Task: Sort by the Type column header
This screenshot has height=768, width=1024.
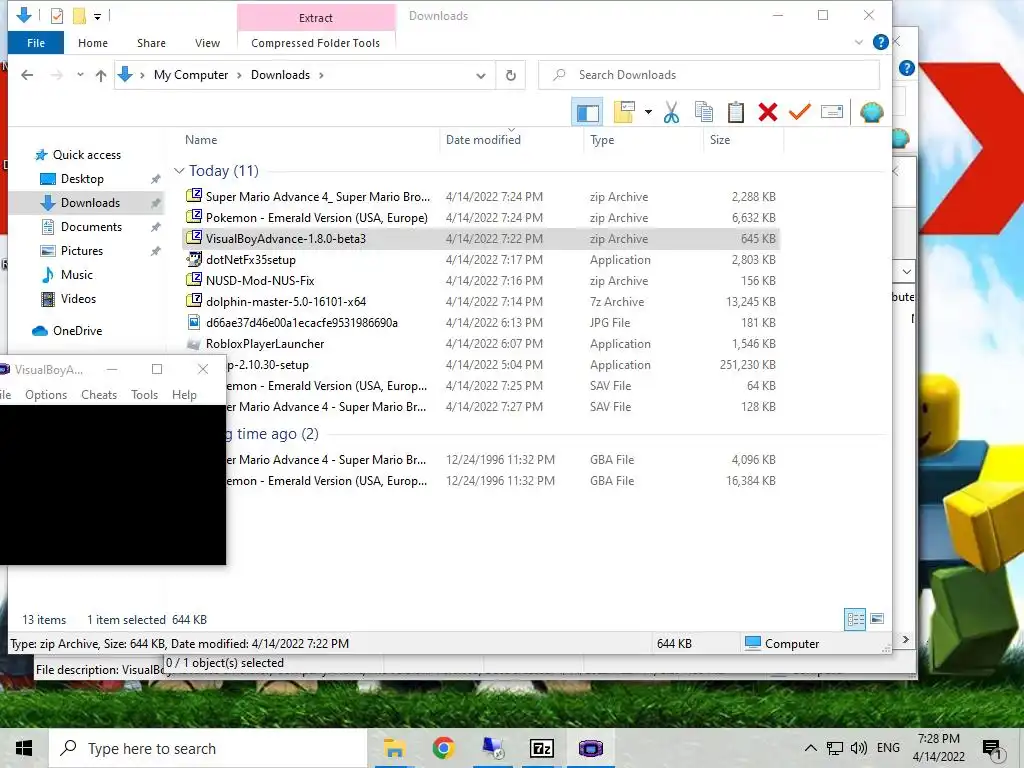Action: pyautogui.click(x=601, y=140)
